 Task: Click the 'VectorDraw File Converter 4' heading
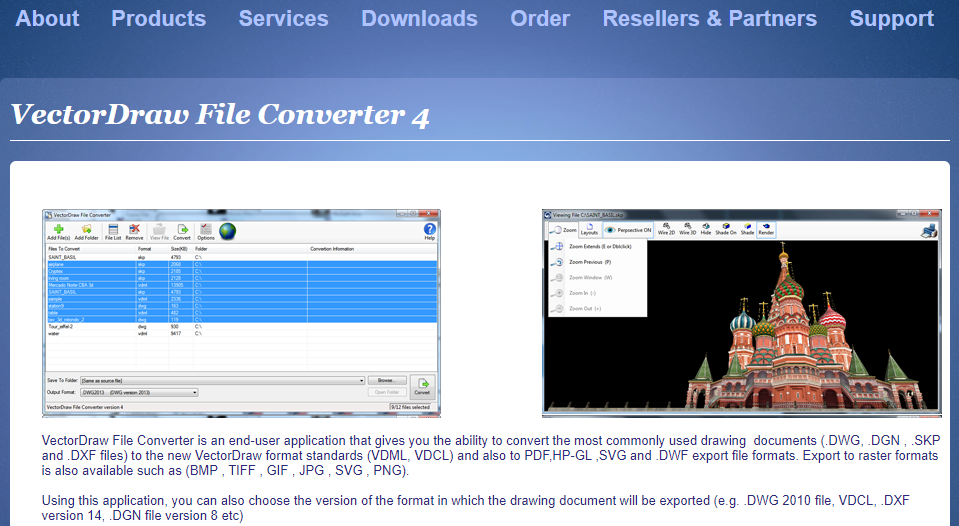220,115
